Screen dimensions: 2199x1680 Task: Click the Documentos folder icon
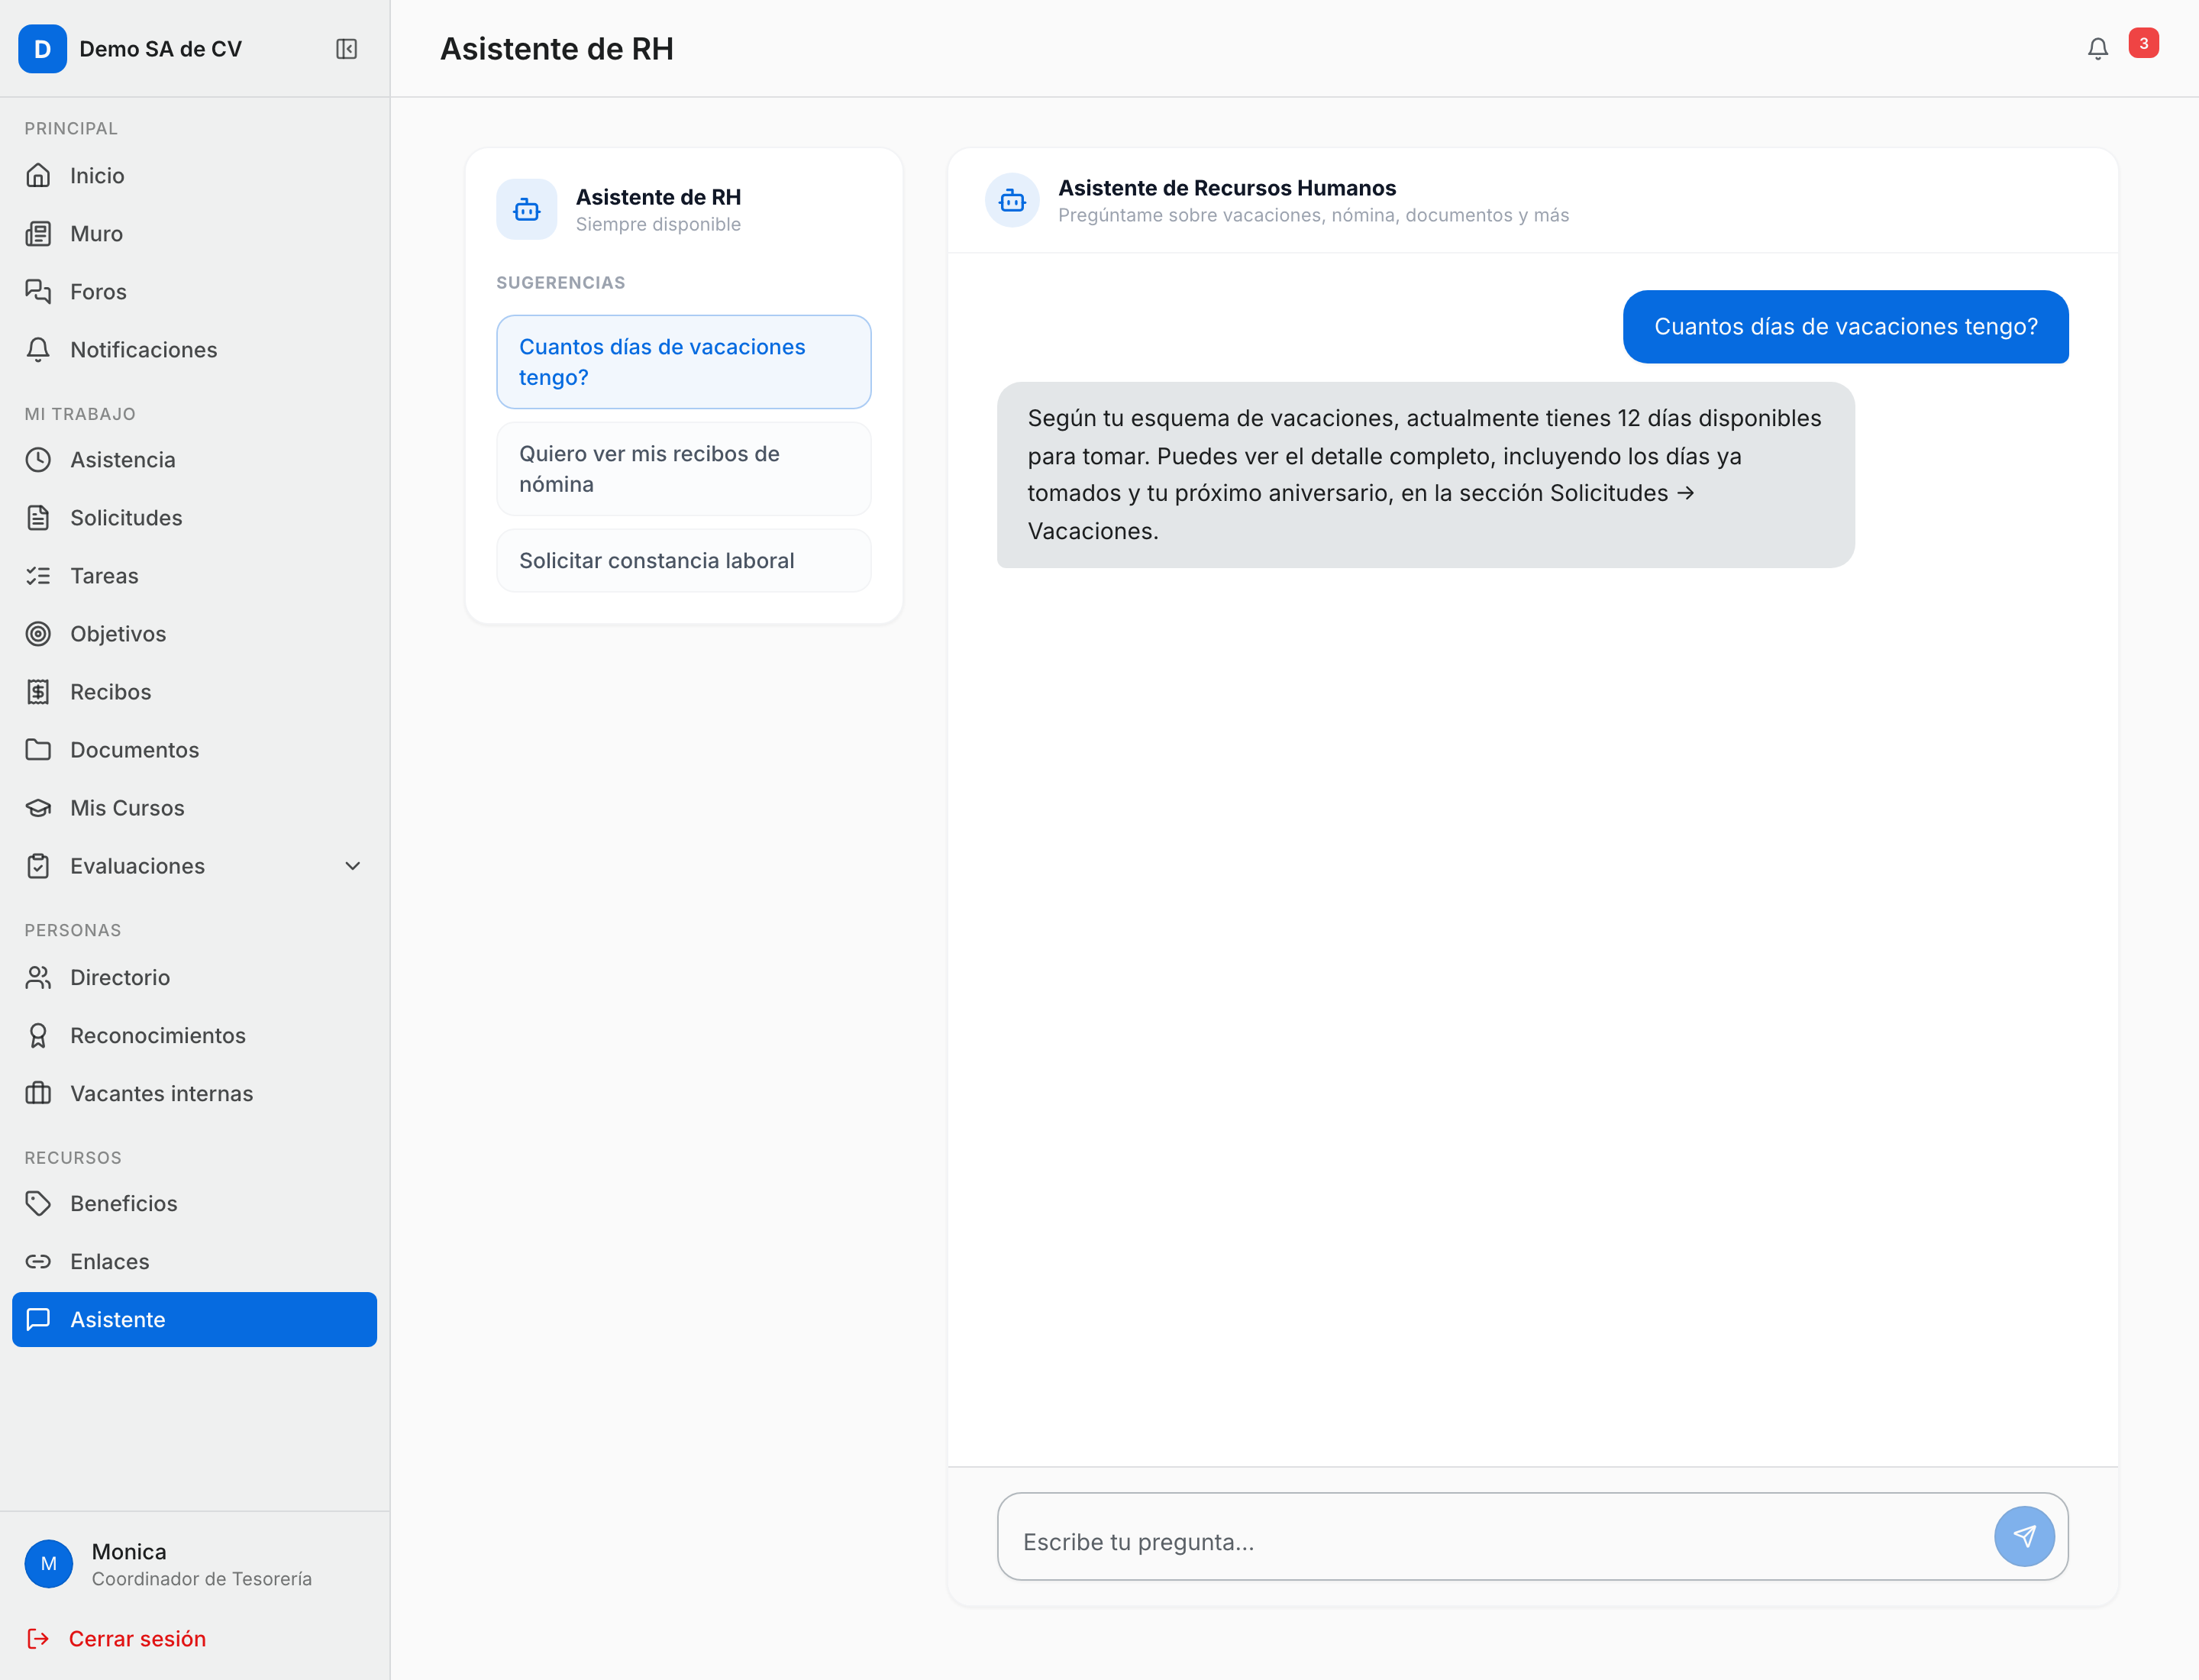click(38, 749)
